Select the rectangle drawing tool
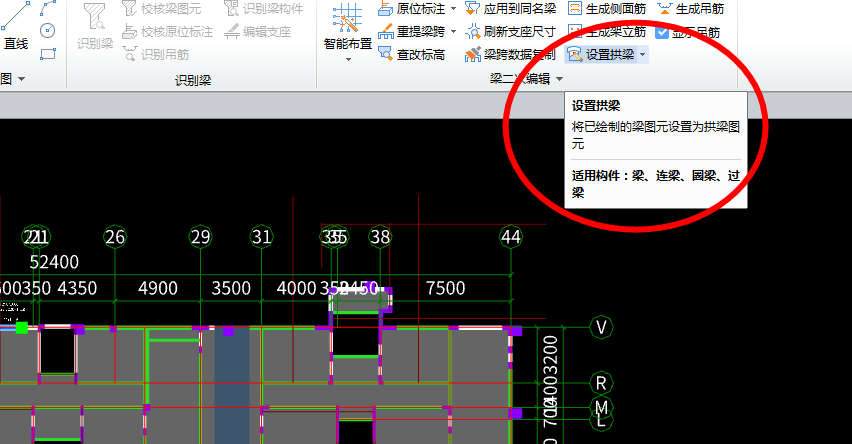The width and height of the screenshot is (852, 444). [x=47, y=53]
